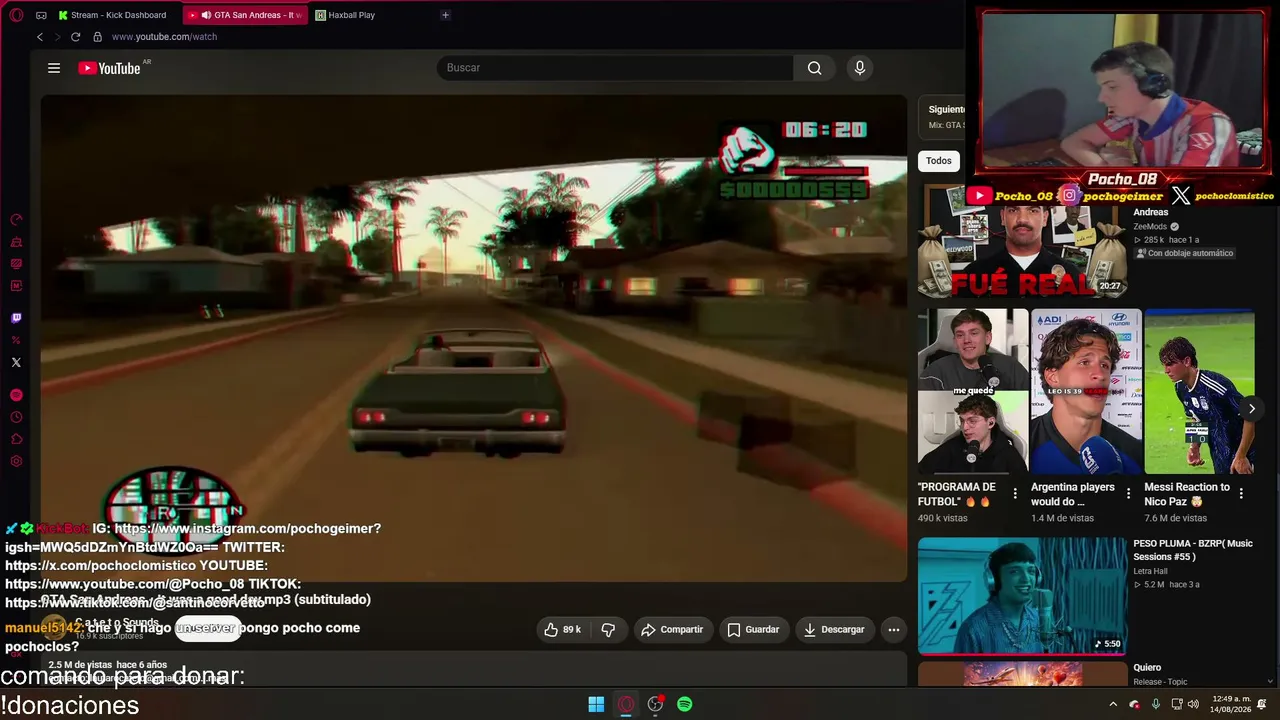
Task: Open the Opera sidebar Spotify player icon
Action: [x=16, y=395]
